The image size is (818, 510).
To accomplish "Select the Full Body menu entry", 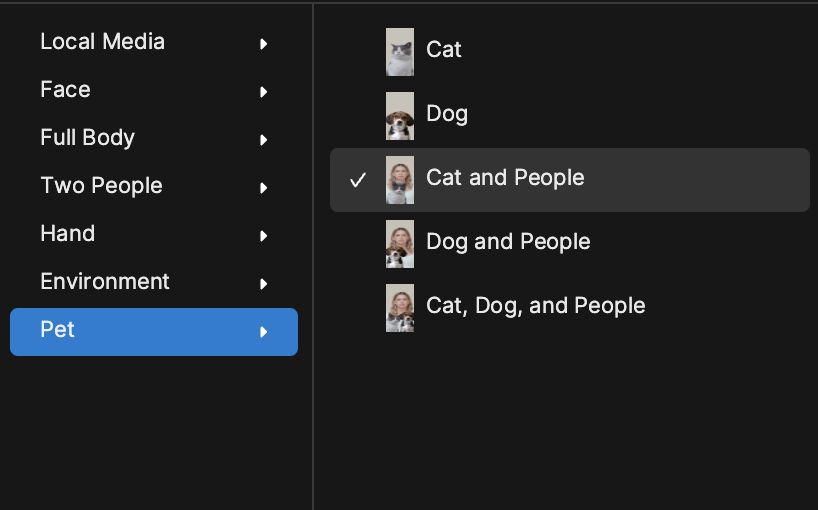I will [87, 138].
